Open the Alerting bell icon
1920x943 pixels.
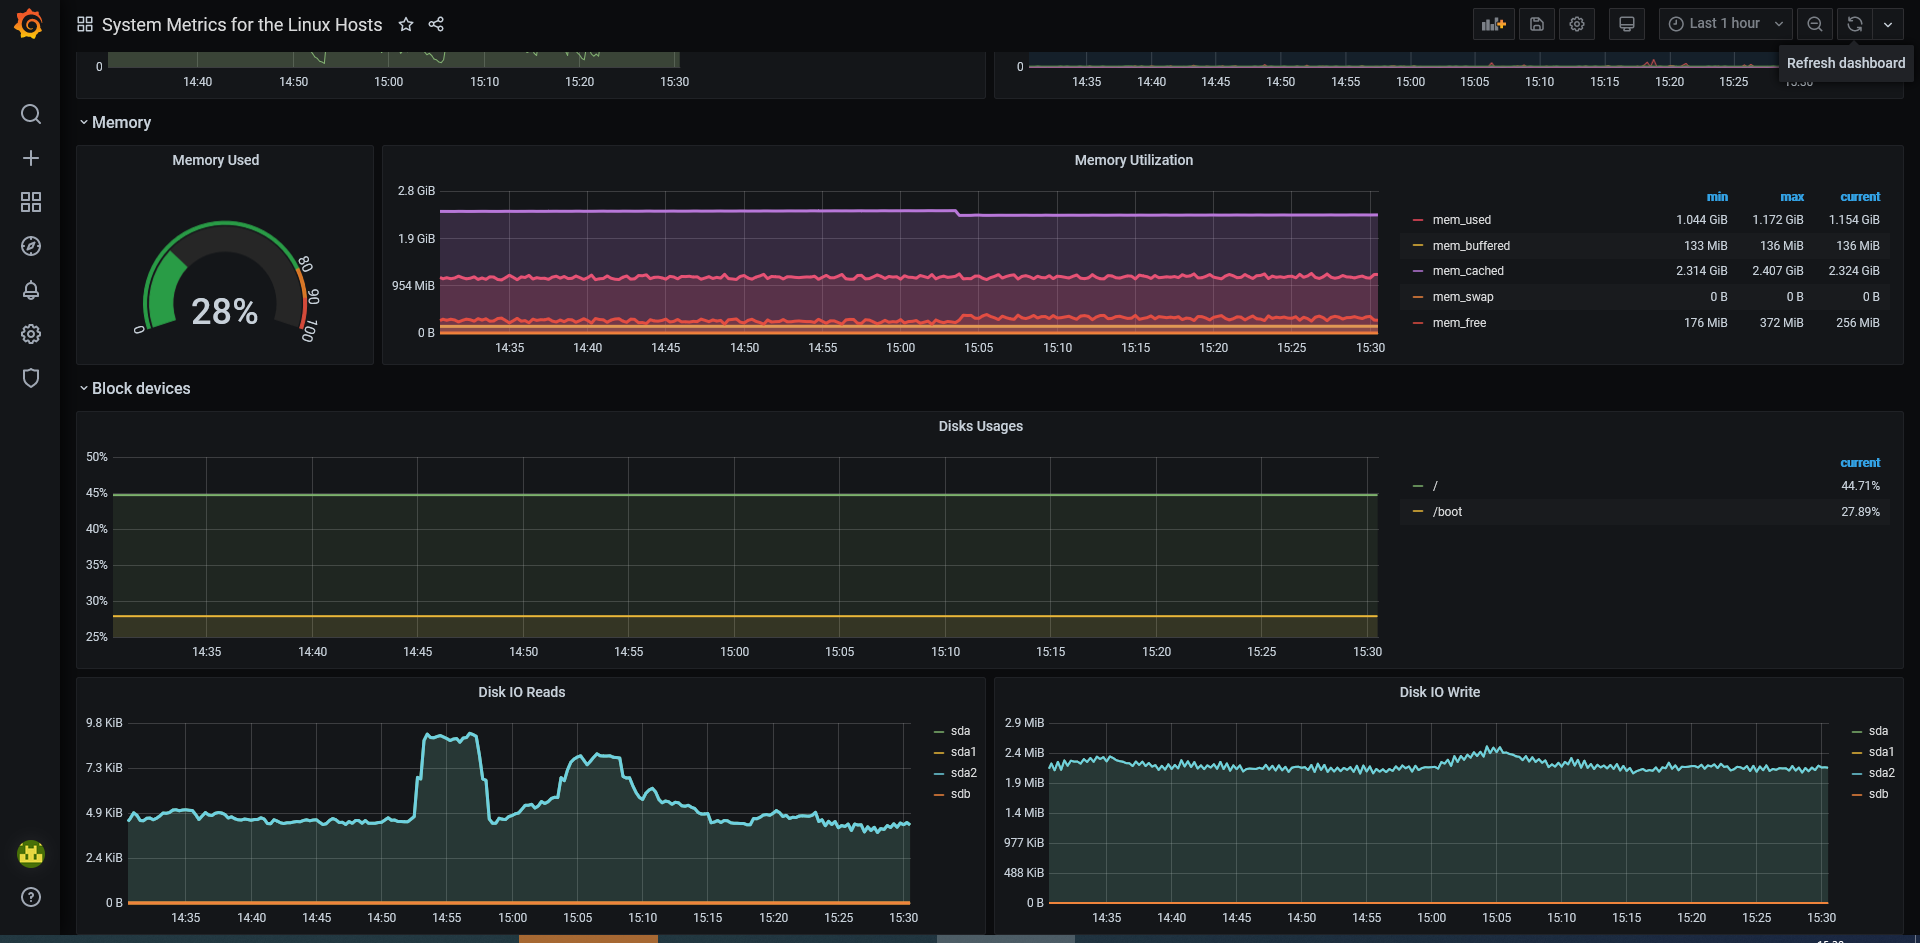point(31,290)
